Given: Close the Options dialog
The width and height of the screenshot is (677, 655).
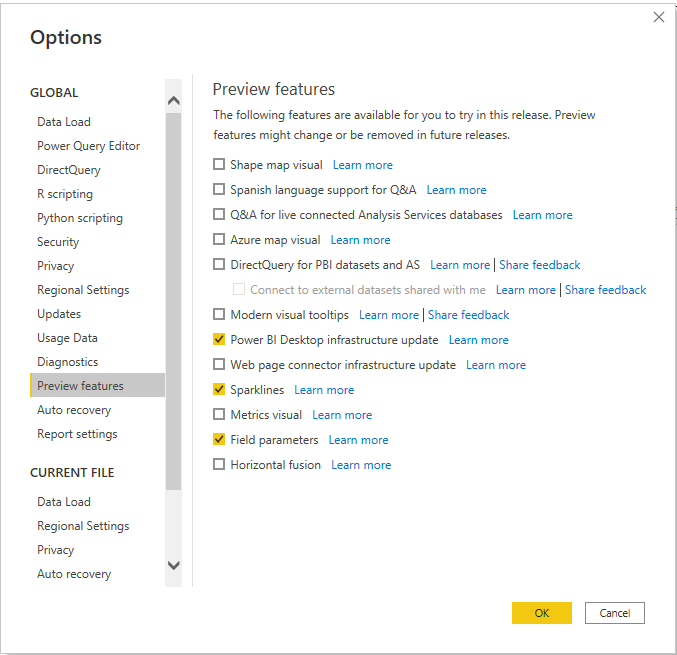Looking at the screenshot, I should [659, 17].
